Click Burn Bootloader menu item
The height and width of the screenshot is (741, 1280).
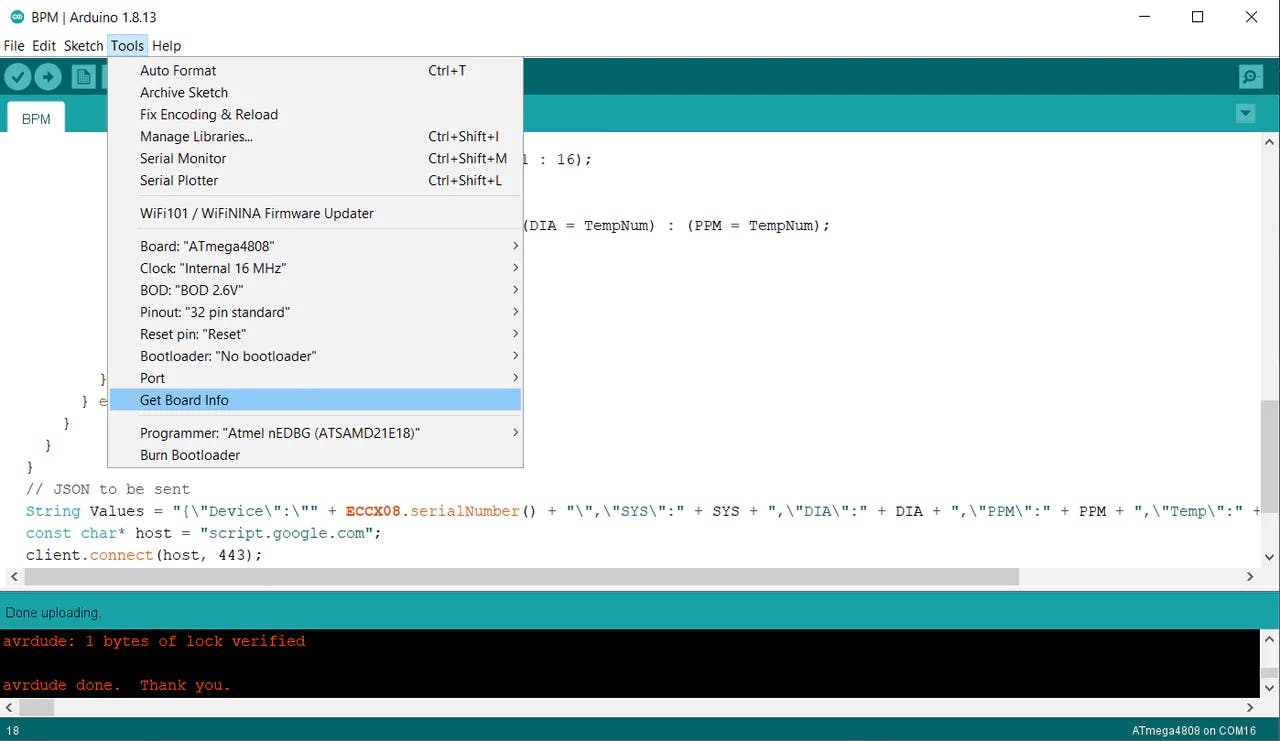[x=315, y=456]
